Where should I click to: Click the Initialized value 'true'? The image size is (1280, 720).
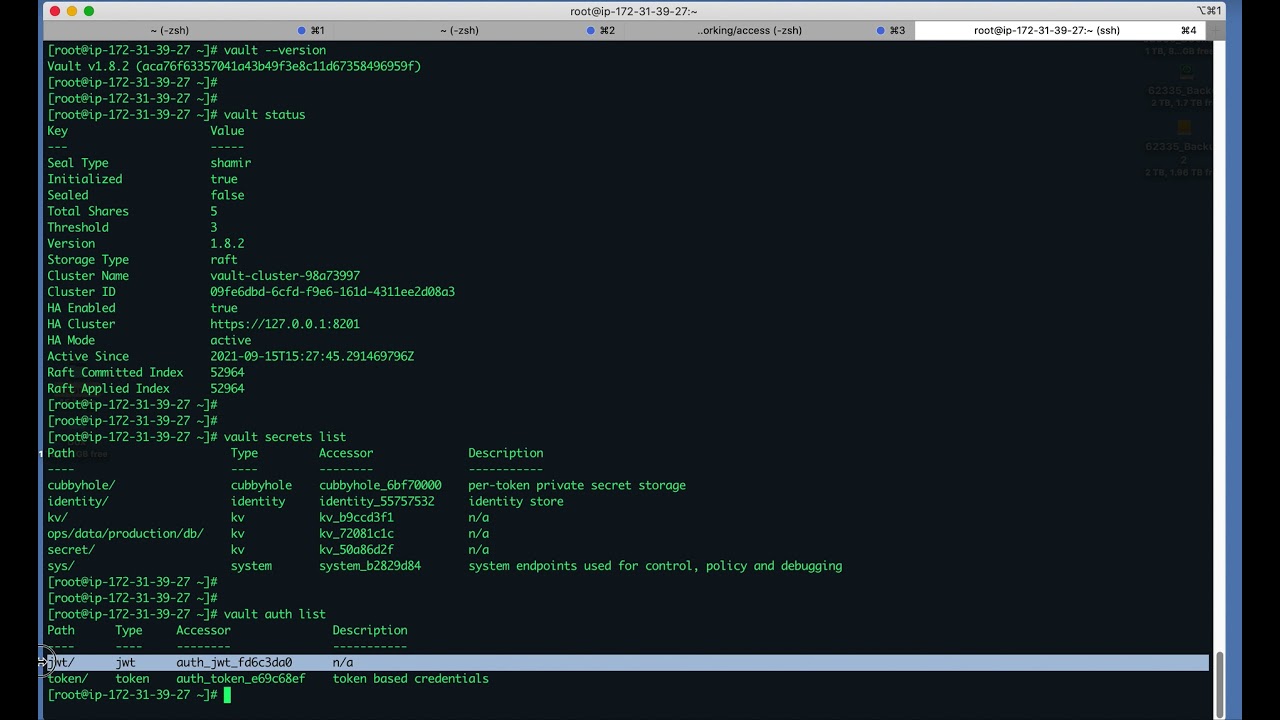tap(224, 179)
